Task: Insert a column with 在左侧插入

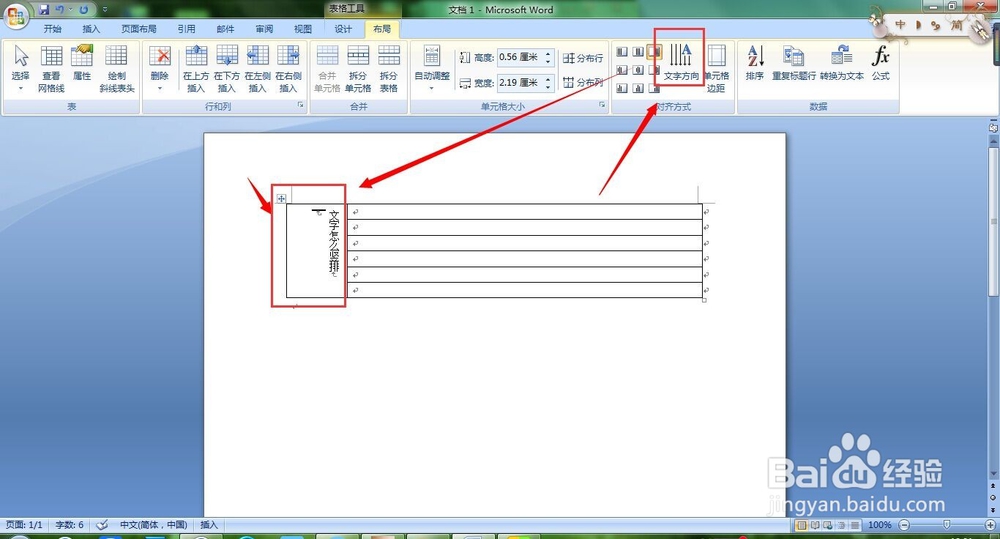Action: tap(257, 68)
